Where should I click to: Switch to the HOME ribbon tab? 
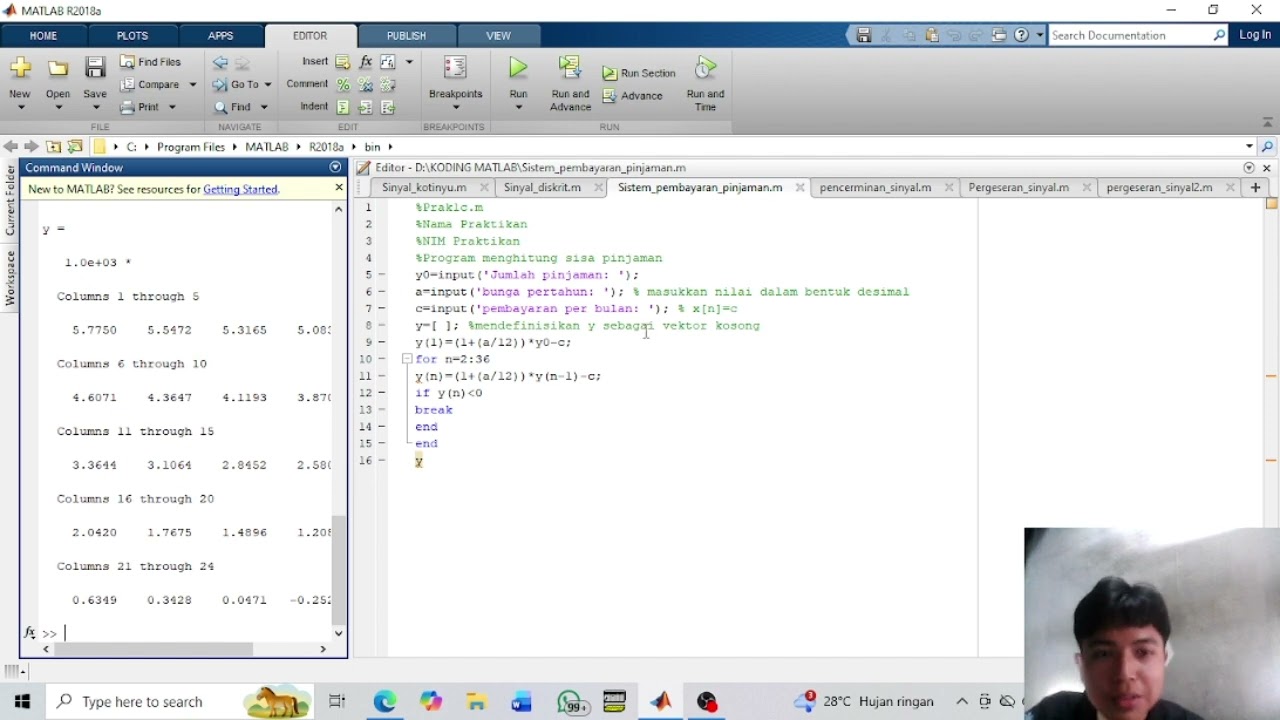pyautogui.click(x=43, y=36)
